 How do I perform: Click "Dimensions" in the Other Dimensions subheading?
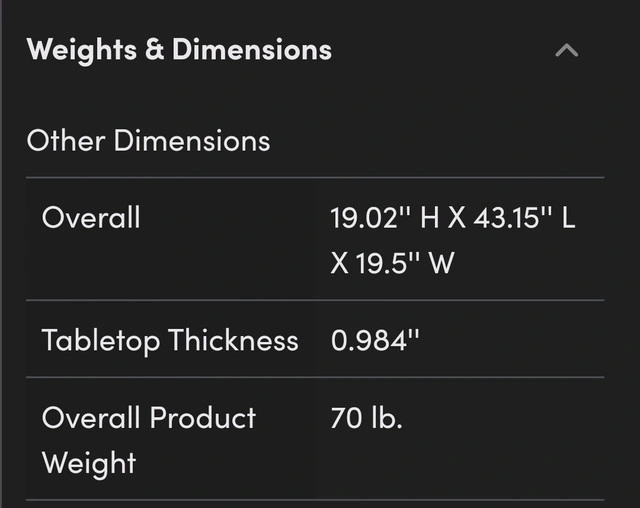click(192, 140)
